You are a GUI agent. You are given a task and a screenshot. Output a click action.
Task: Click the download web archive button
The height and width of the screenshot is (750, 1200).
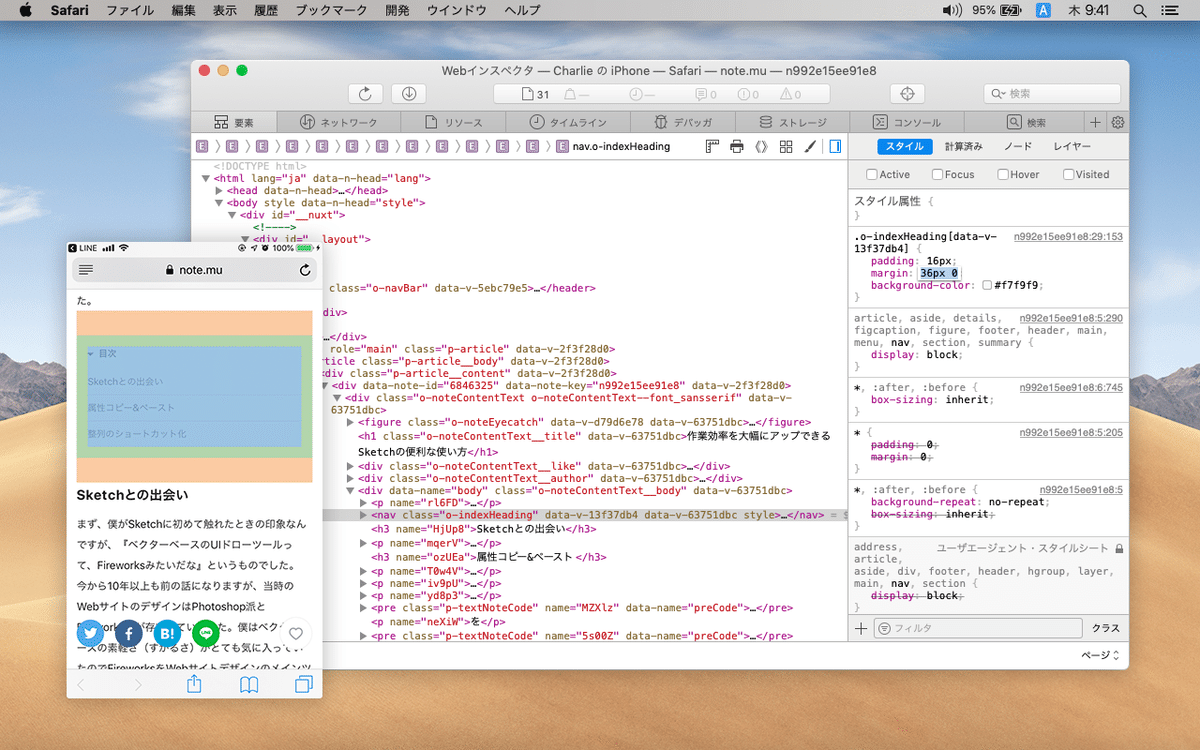pos(410,93)
